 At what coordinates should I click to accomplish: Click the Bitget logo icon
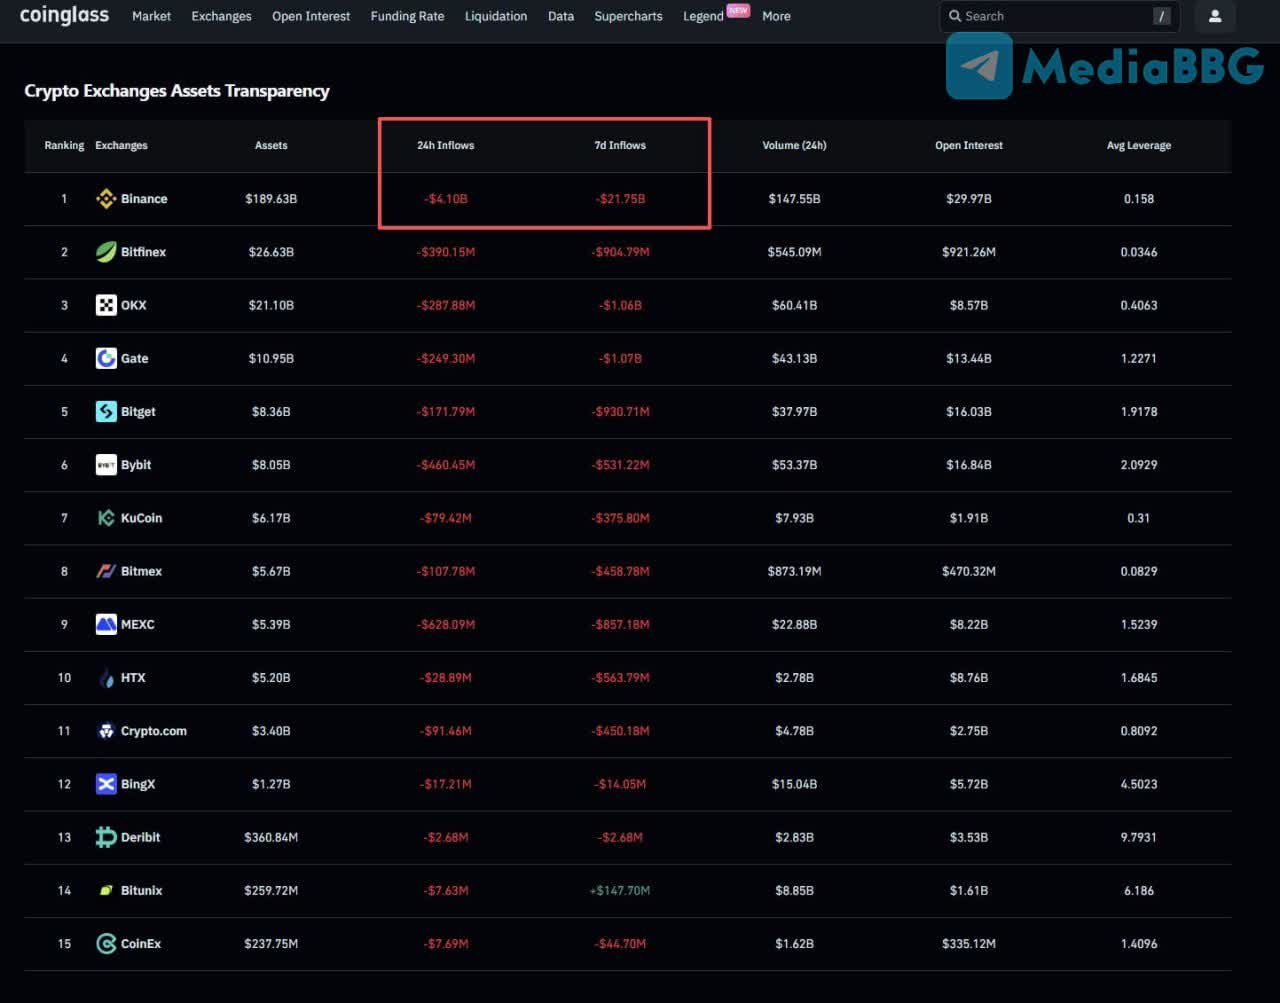click(106, 411)
